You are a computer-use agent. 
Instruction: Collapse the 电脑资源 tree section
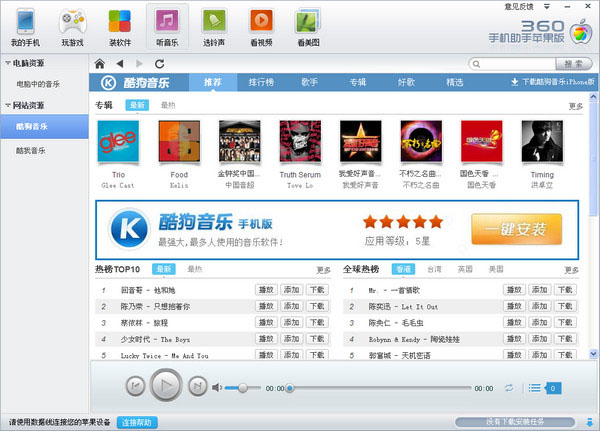tap(8, 63)
